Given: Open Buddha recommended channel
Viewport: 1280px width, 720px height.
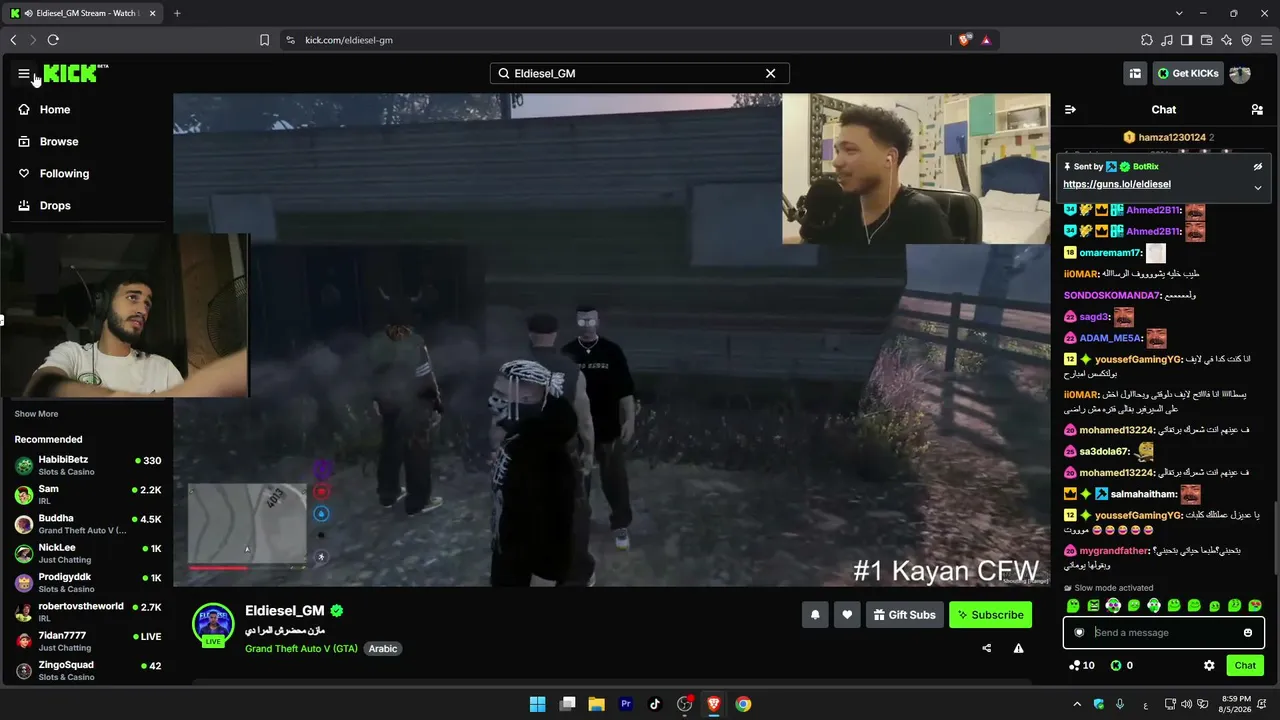Looking at the screenshot, I should click(87, 524).
